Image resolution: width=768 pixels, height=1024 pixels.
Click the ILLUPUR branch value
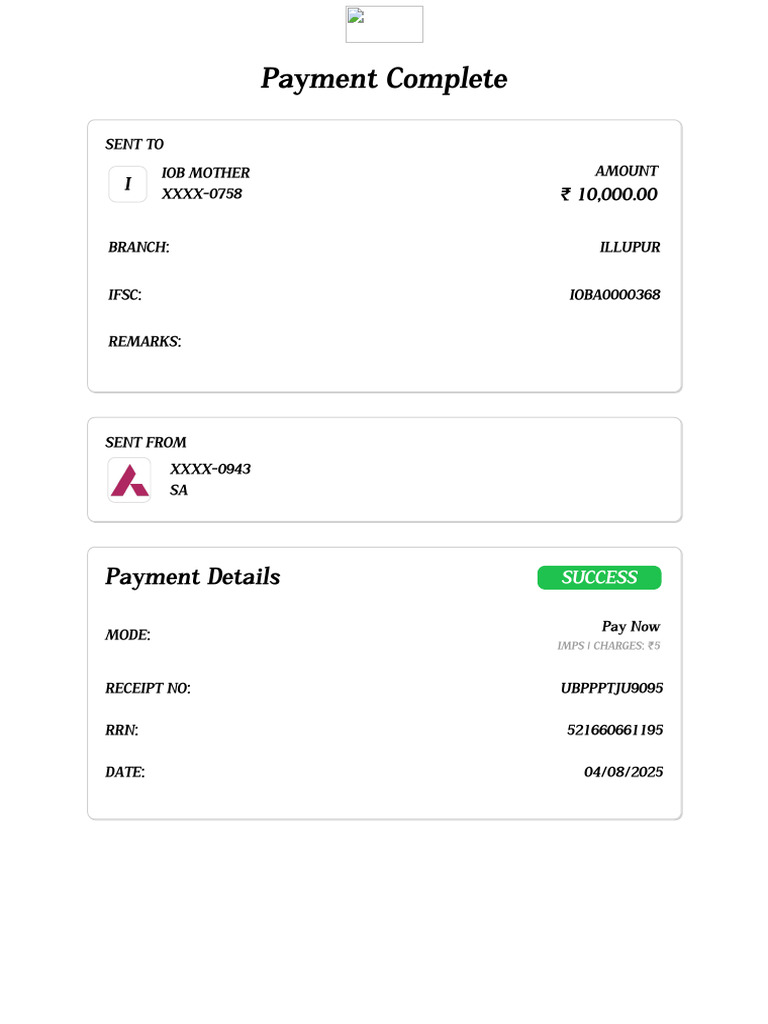click(630, 247)
